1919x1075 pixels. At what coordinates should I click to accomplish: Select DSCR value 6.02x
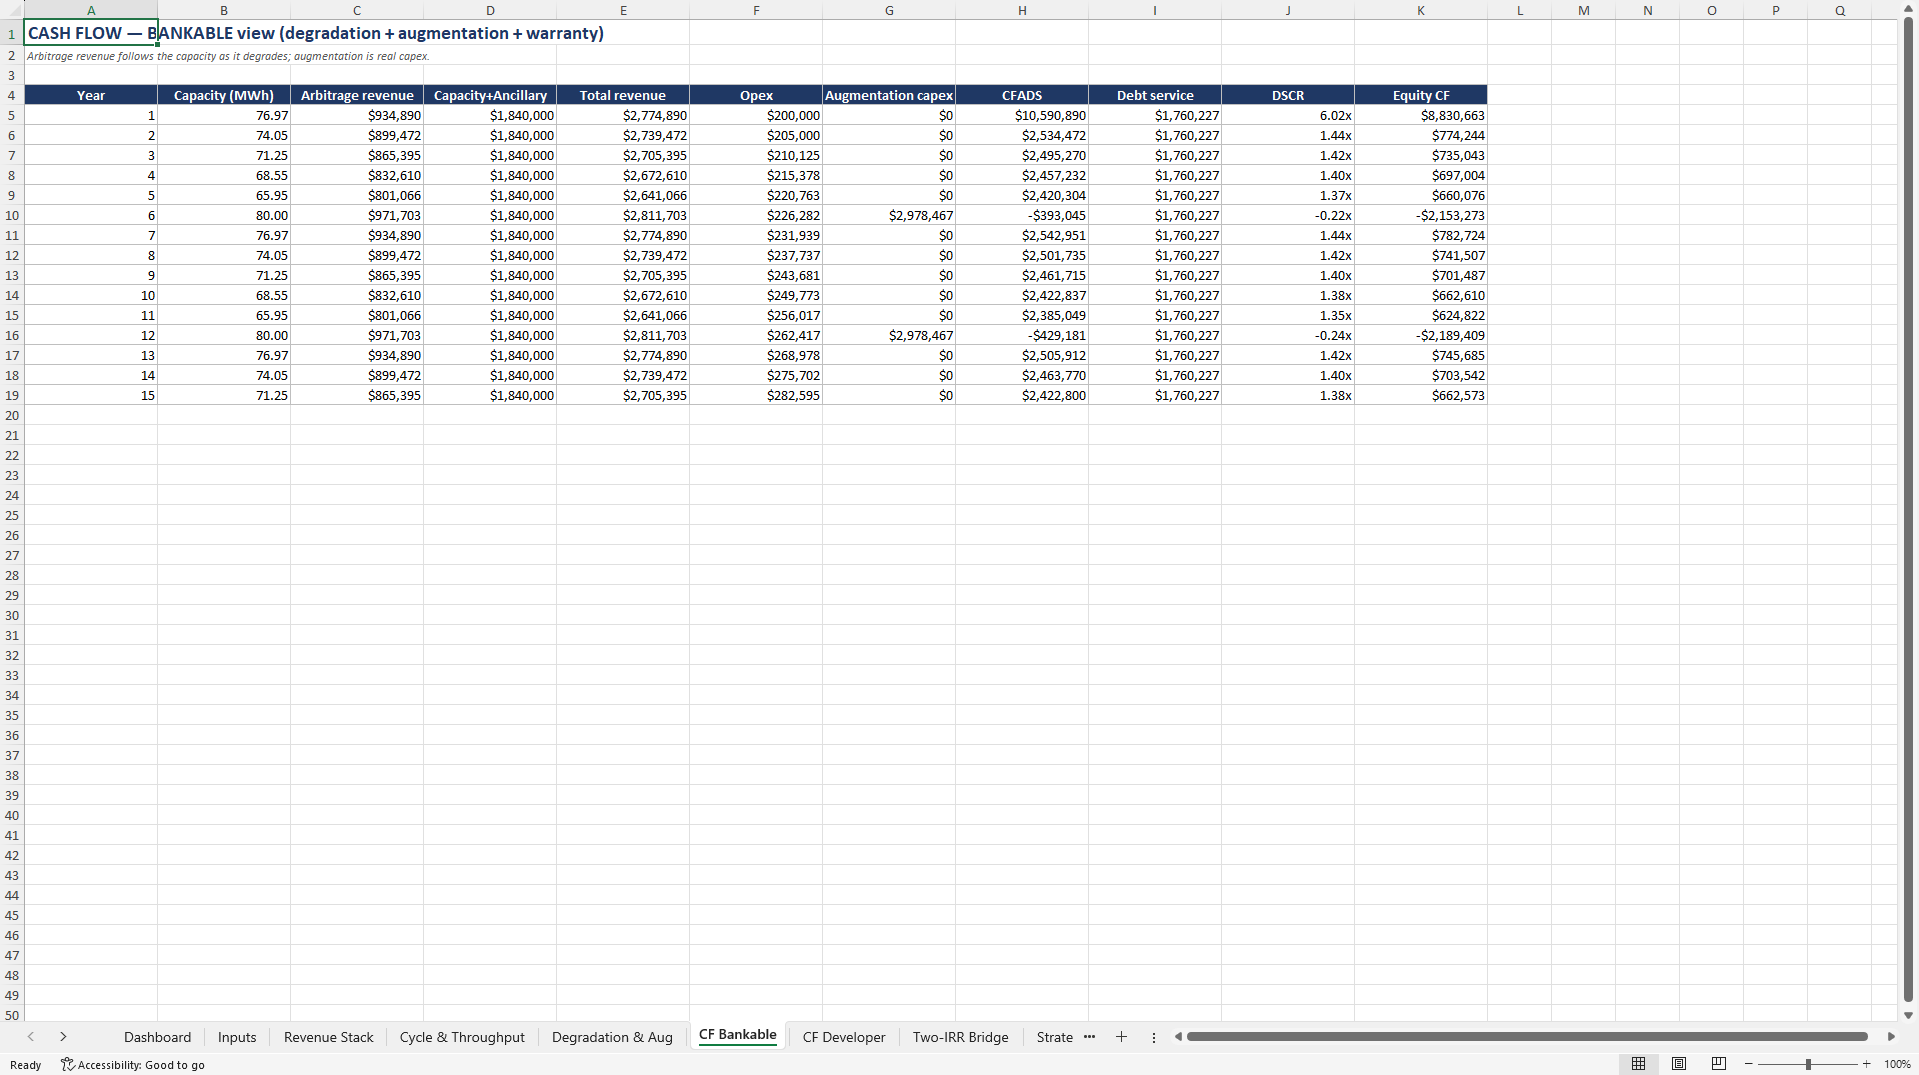point(1288,115)
